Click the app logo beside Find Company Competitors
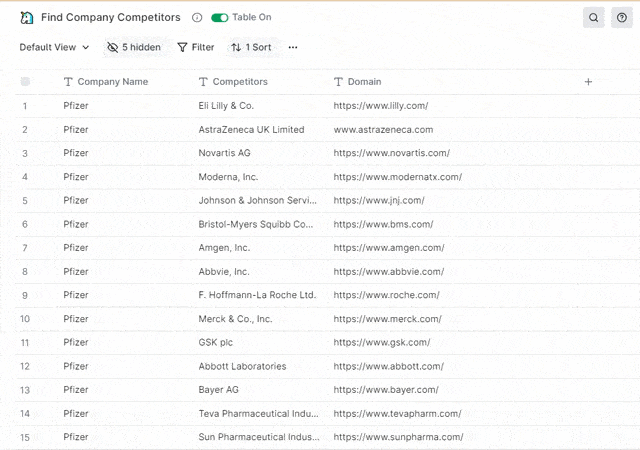This screenshot has height=450, width=640. coord(27,18)
